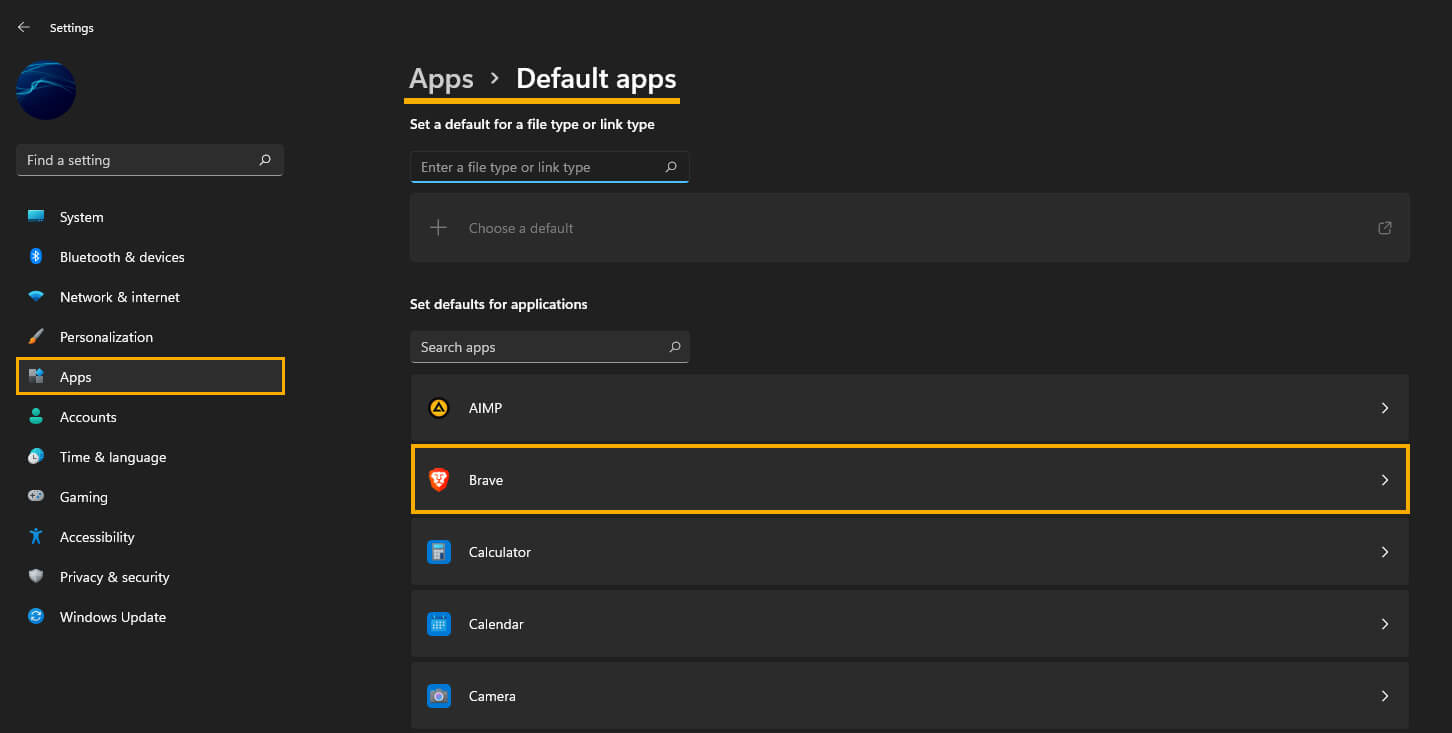This screenshot has width=1452, height=733.
Task: Select Apps in the sidebar
Action: pos(150,376)
